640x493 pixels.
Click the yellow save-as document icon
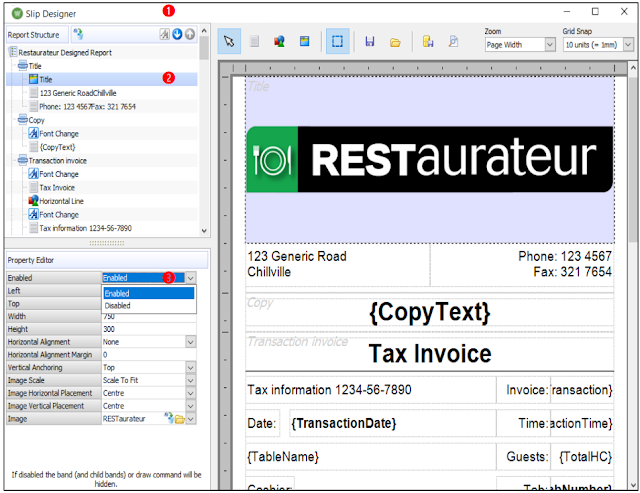pyautogui.click(x=428, y=41)
